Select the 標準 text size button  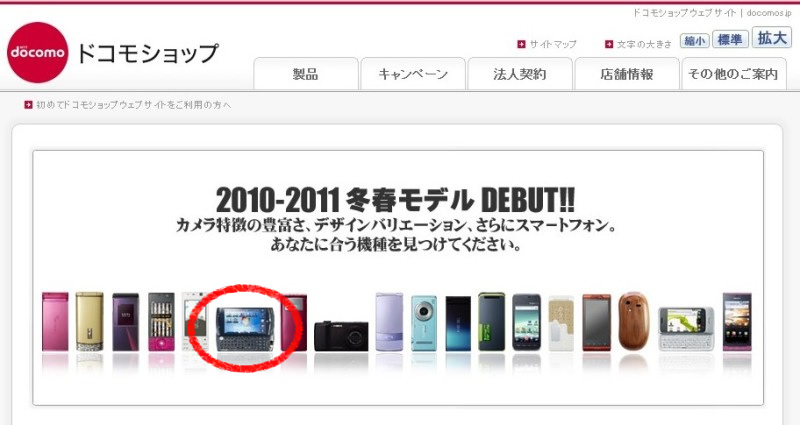point(730,39)
